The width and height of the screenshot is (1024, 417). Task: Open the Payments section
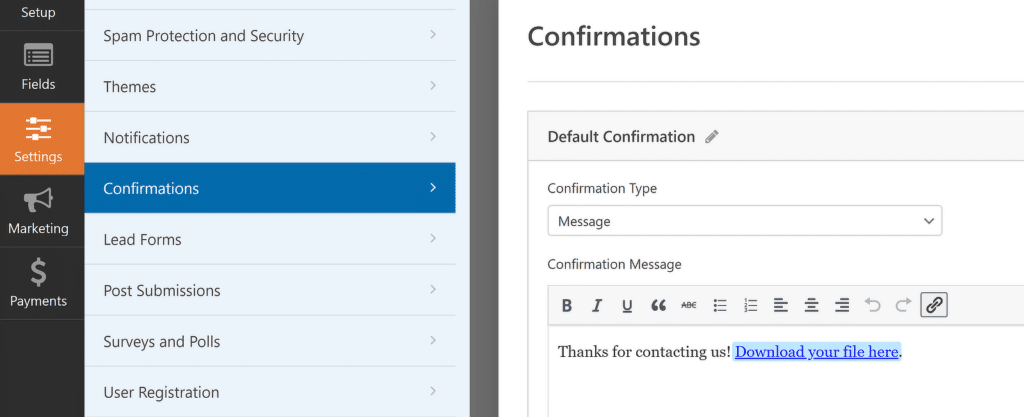pyautogui.click(x=38, y=283)
